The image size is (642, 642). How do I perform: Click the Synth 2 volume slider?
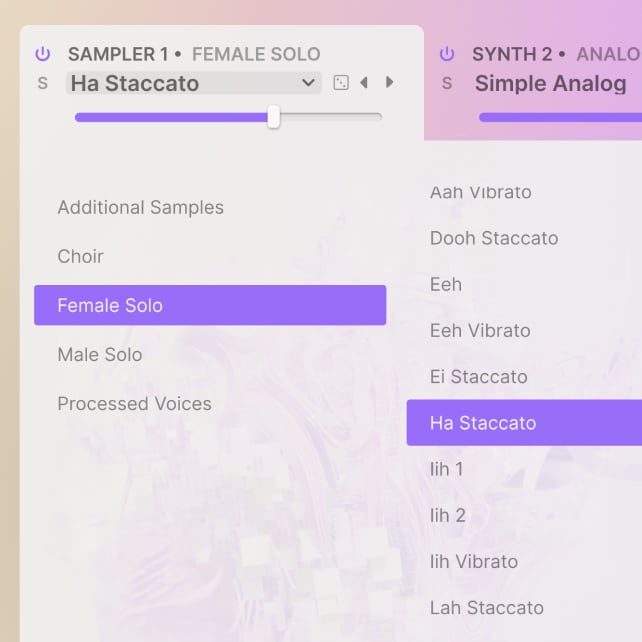(x=560, y=117)
